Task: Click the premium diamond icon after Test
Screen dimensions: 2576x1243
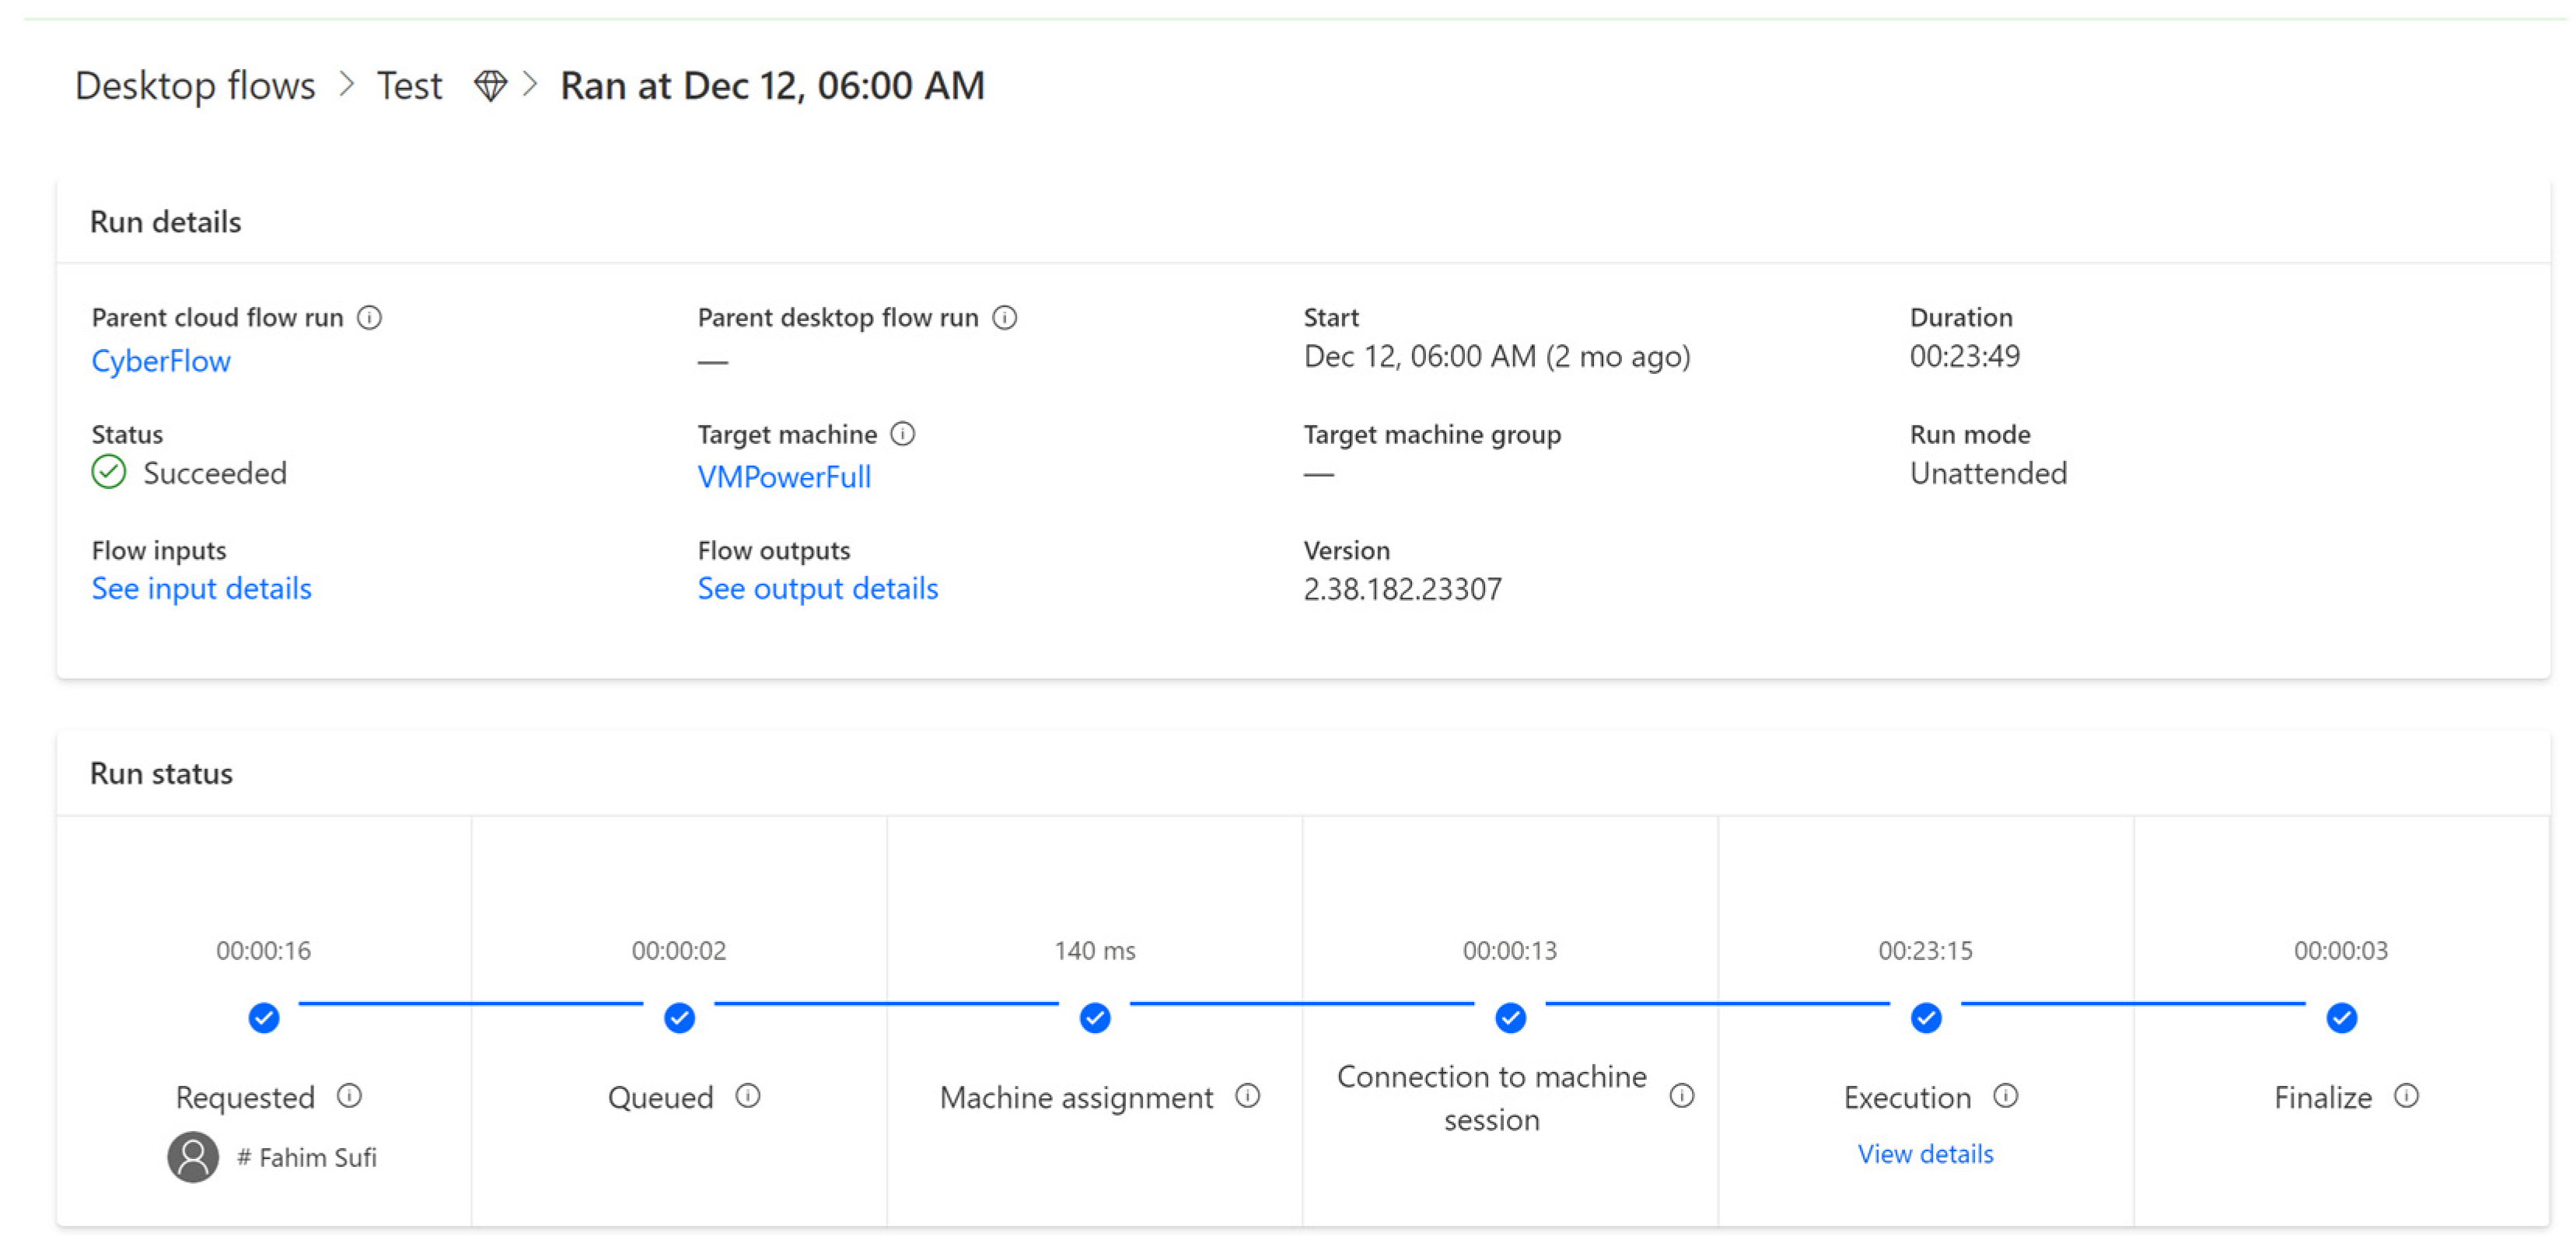Action: 490,85
